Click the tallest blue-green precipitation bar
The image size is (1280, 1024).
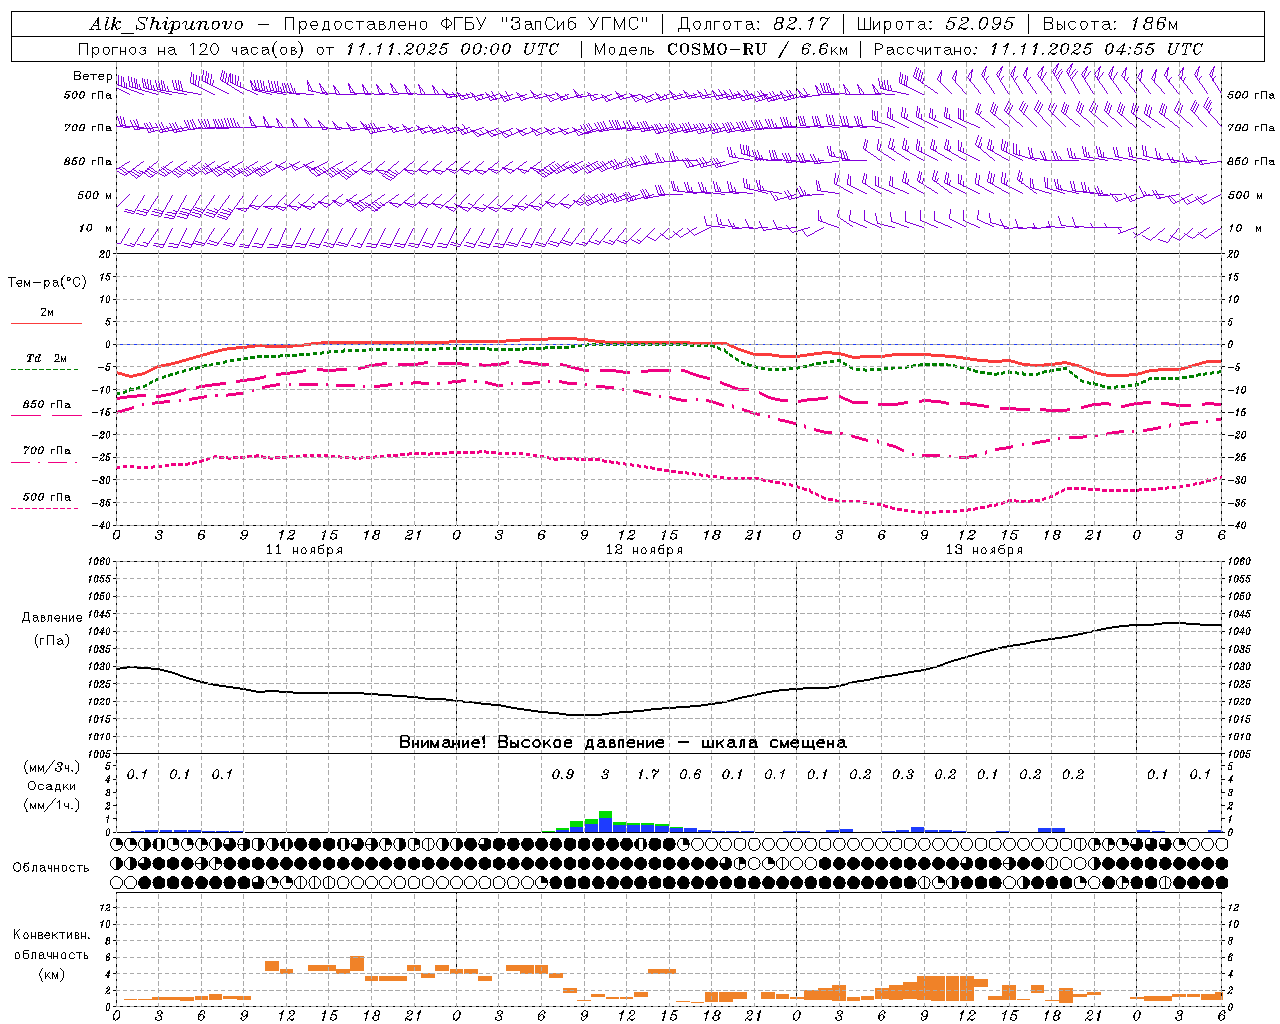point(605,821)
